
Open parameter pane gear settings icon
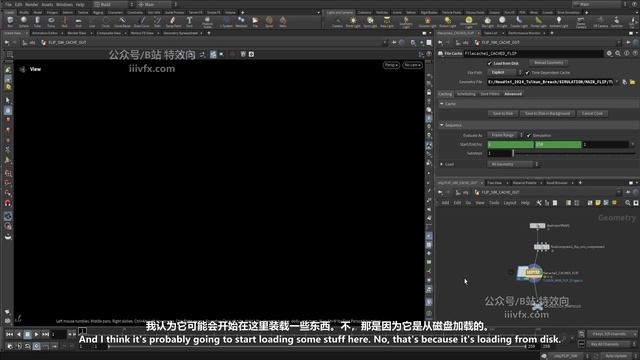pos(609,53)
